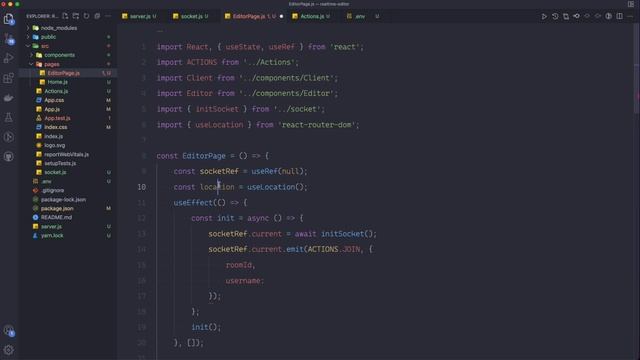This screenshot has height=360, width=640.
Task: Open socket.js in the file tree
Action: pyautogui.click(x=55, y=172)
